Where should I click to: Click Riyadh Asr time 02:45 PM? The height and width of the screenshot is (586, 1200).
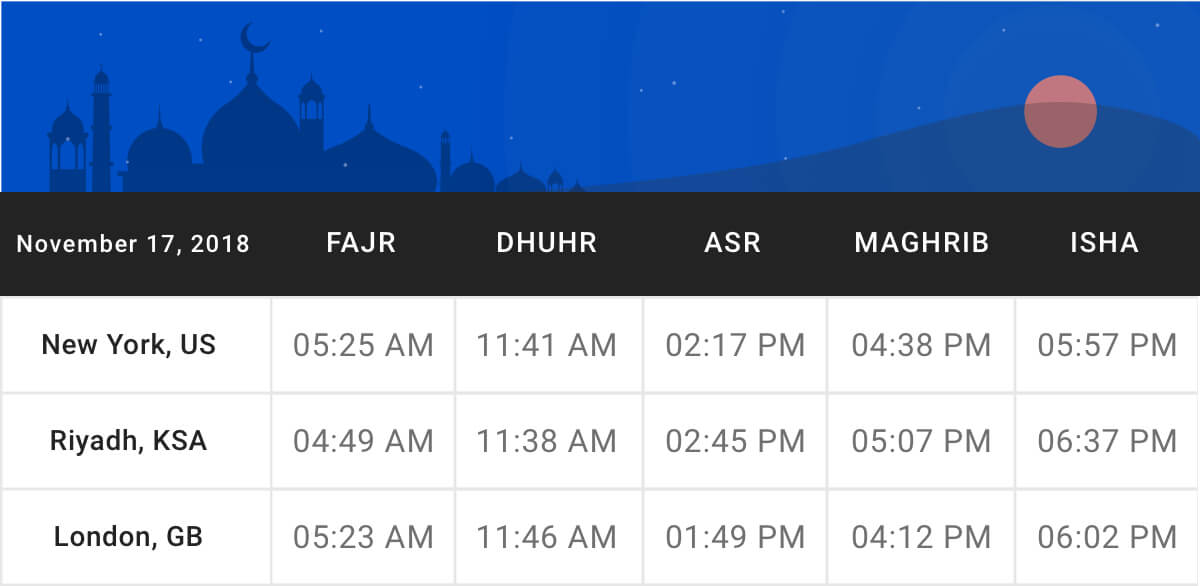(x=735, y=441)
